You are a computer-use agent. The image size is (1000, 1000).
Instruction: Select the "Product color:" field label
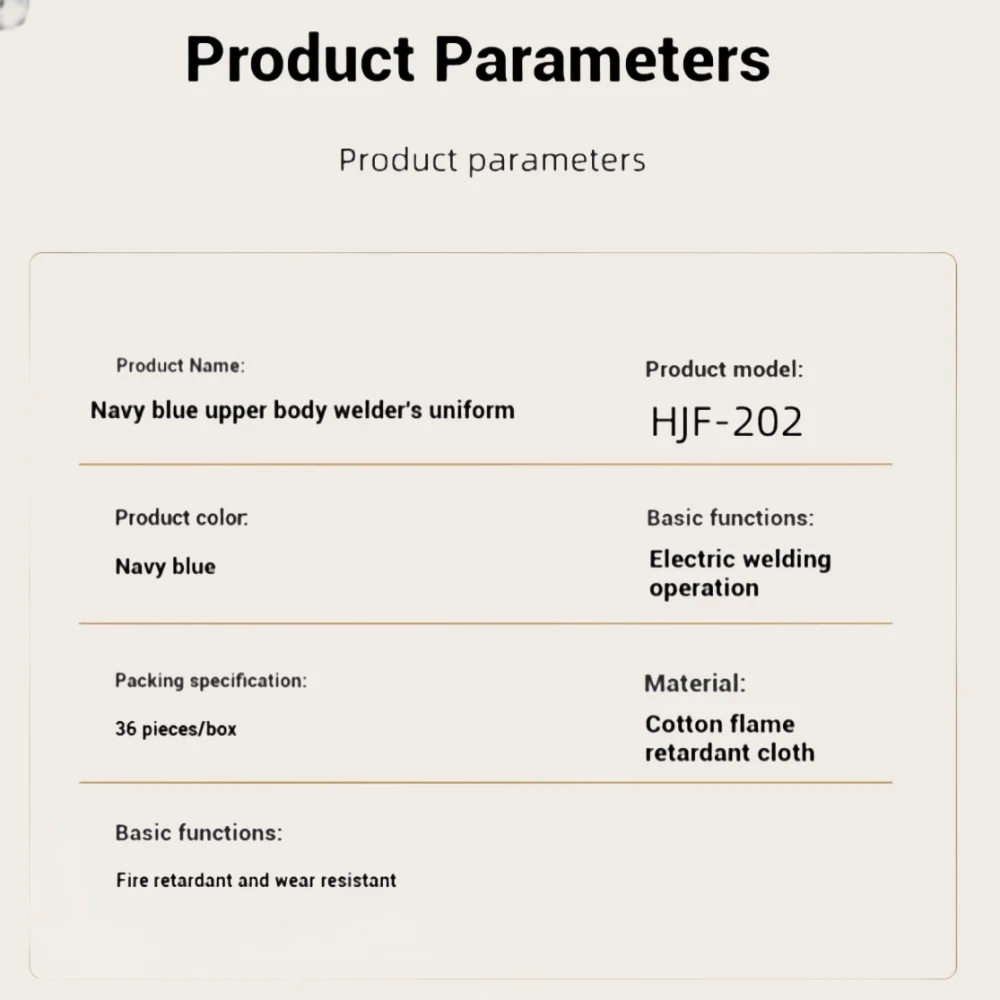[x=181, y=518]
